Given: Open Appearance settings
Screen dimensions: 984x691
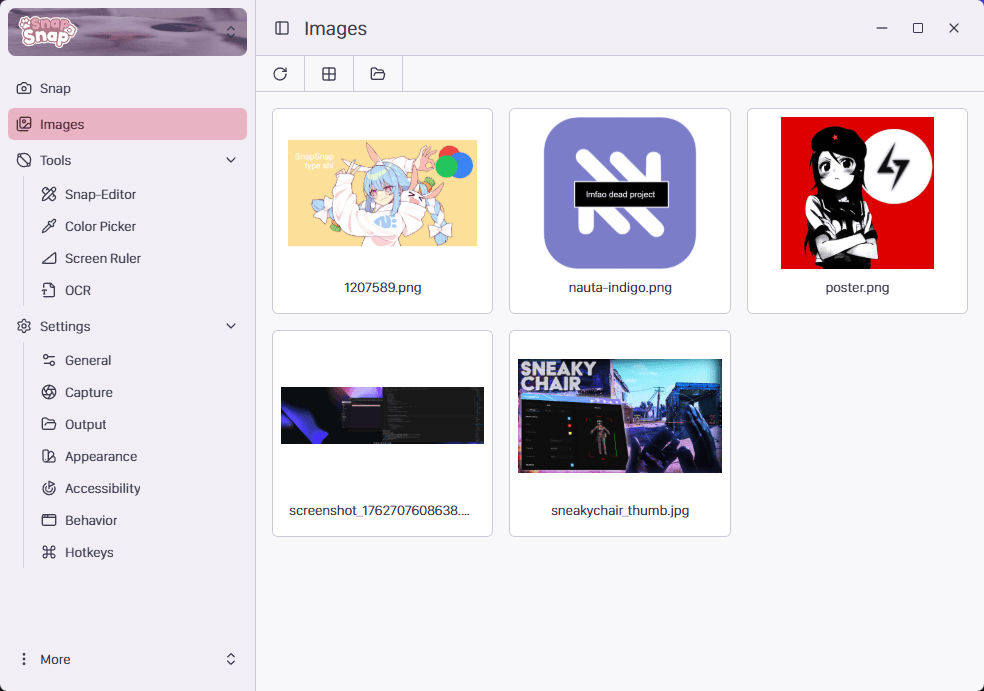Looking at the screenshot, I should pyautogui.click(x=101, y=456).
